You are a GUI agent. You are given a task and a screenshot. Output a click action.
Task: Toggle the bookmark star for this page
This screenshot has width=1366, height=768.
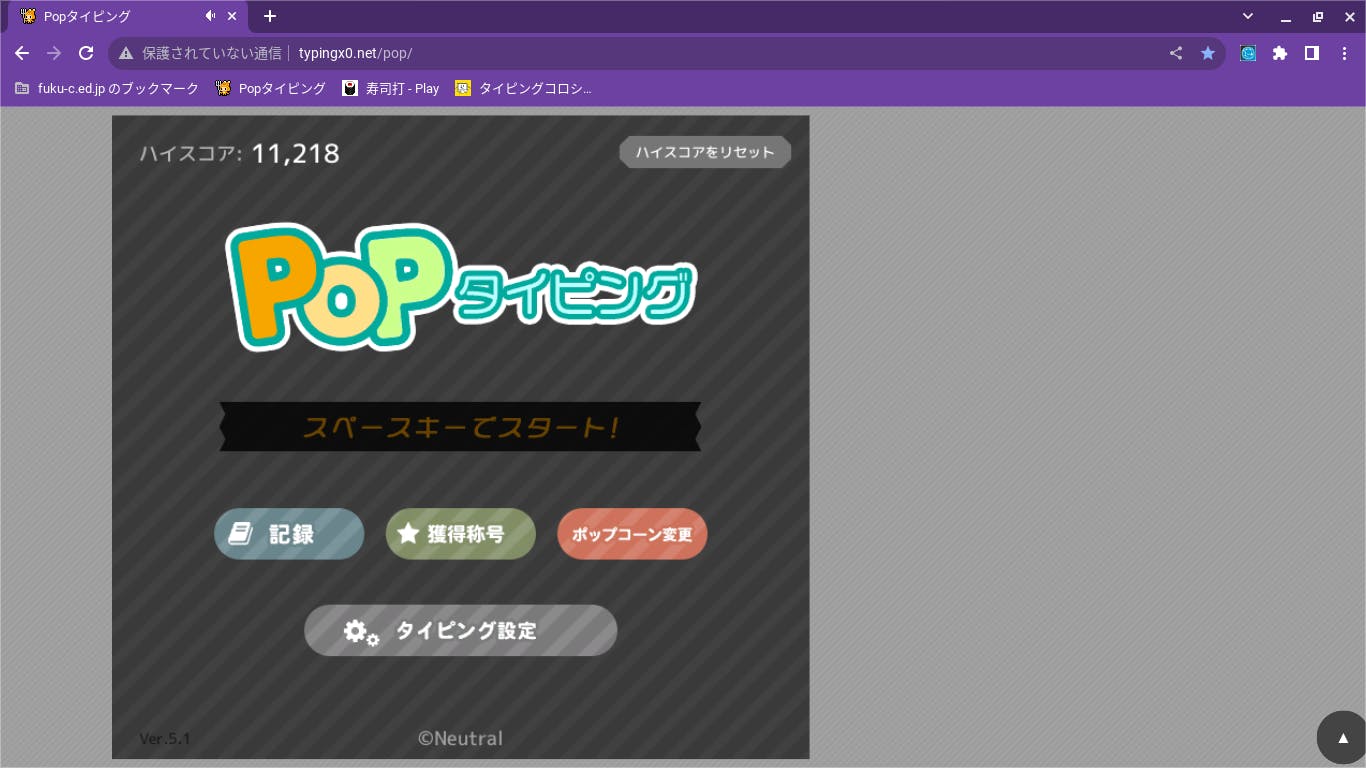[1208, 53]
